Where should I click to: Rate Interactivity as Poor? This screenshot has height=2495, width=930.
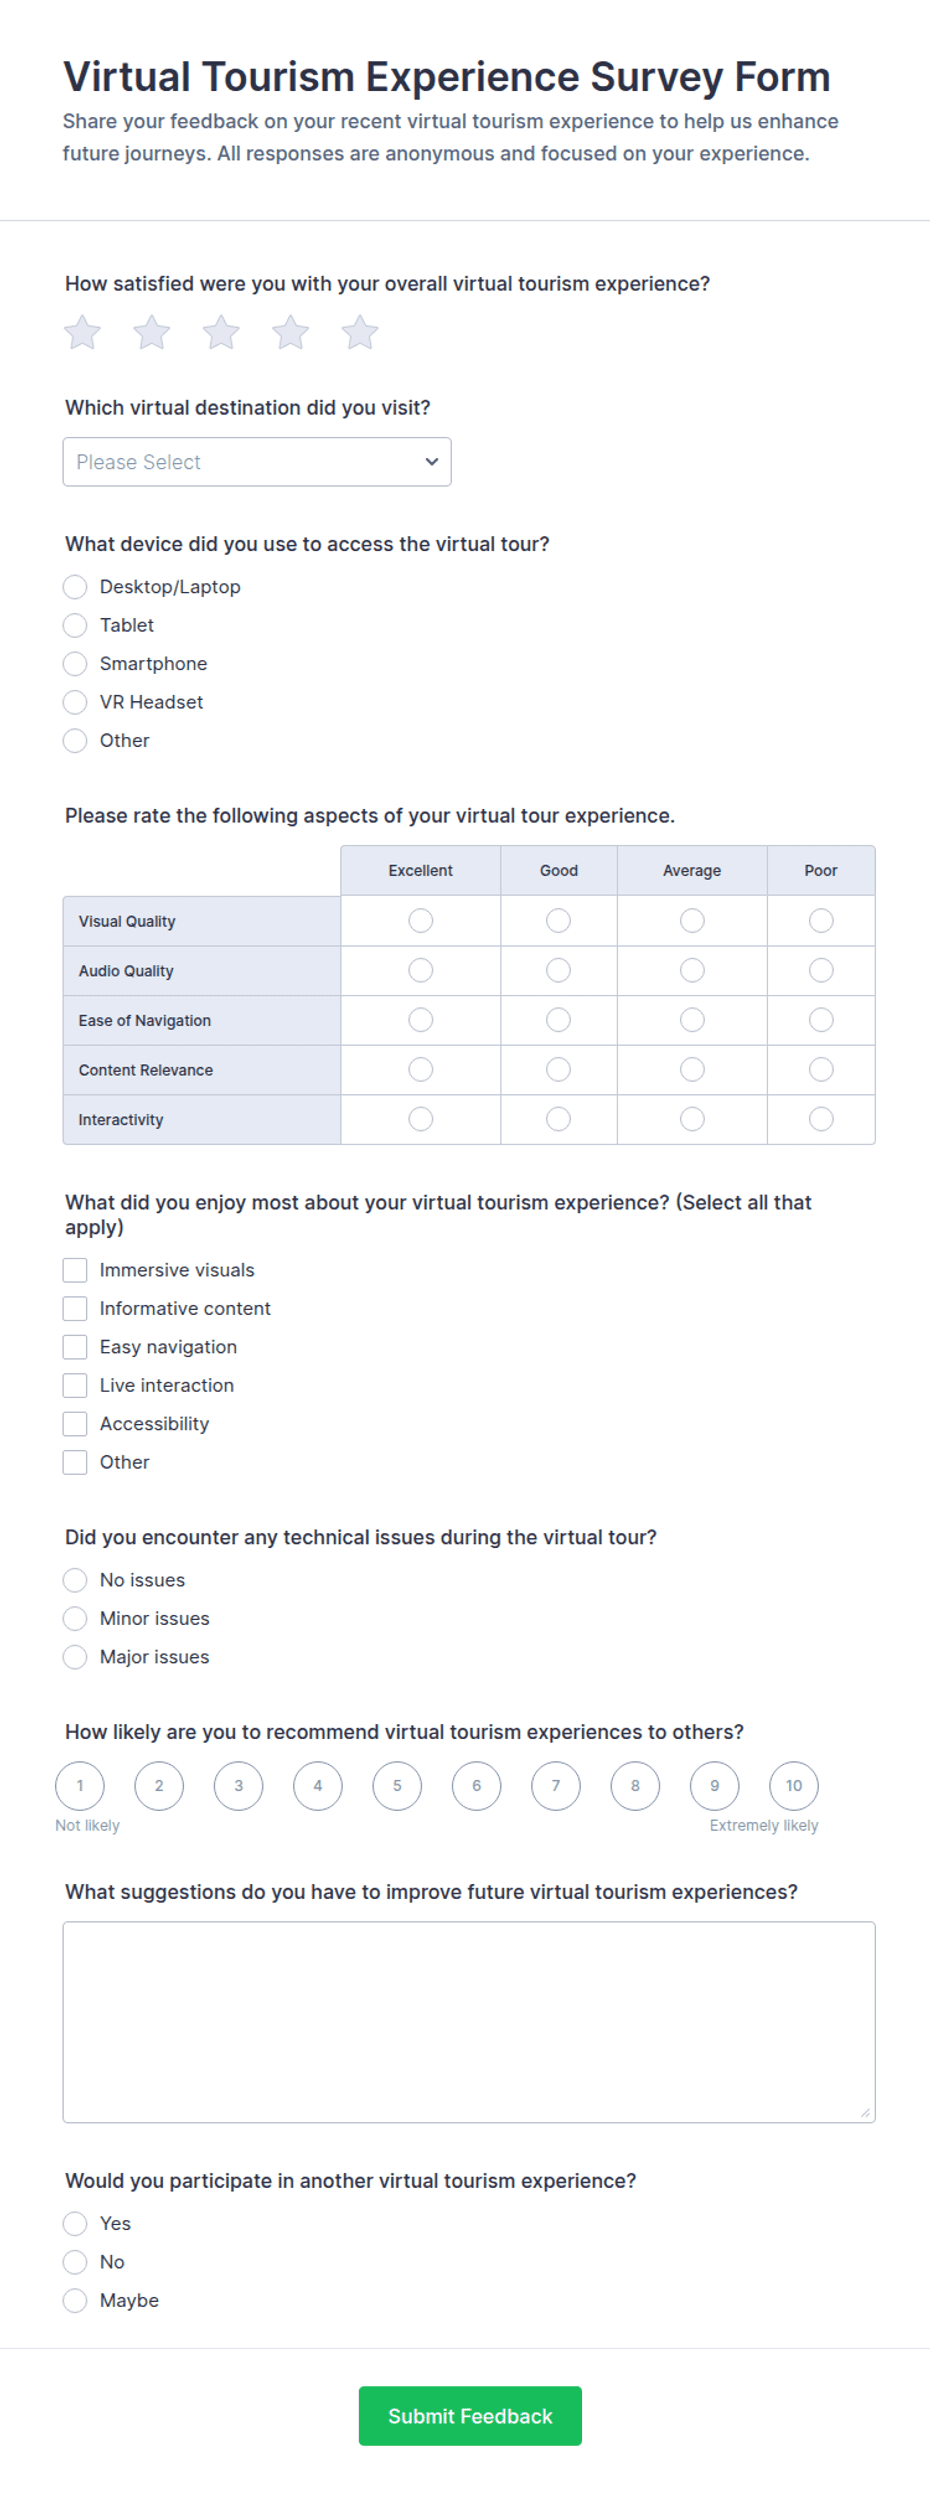click(821, 1119)
